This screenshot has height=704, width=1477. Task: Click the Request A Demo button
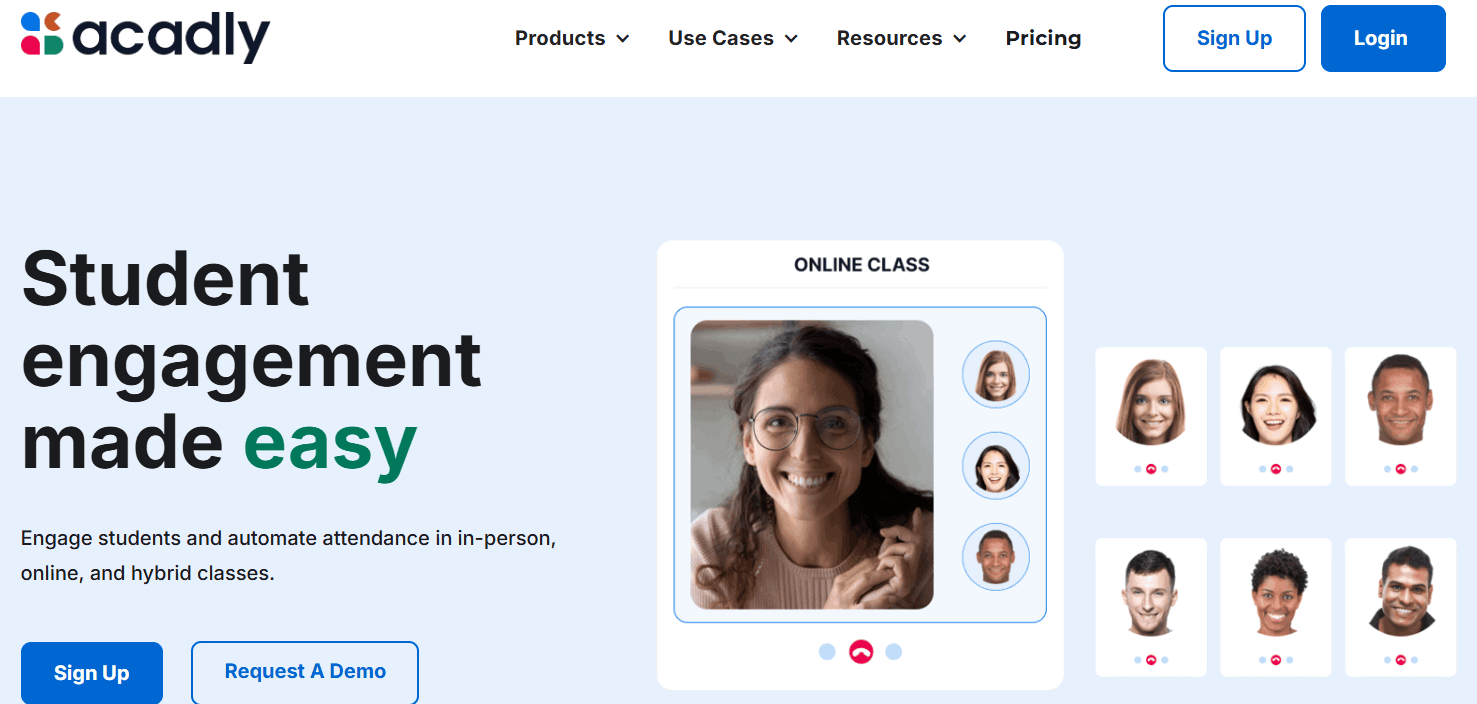pos(305,672)
